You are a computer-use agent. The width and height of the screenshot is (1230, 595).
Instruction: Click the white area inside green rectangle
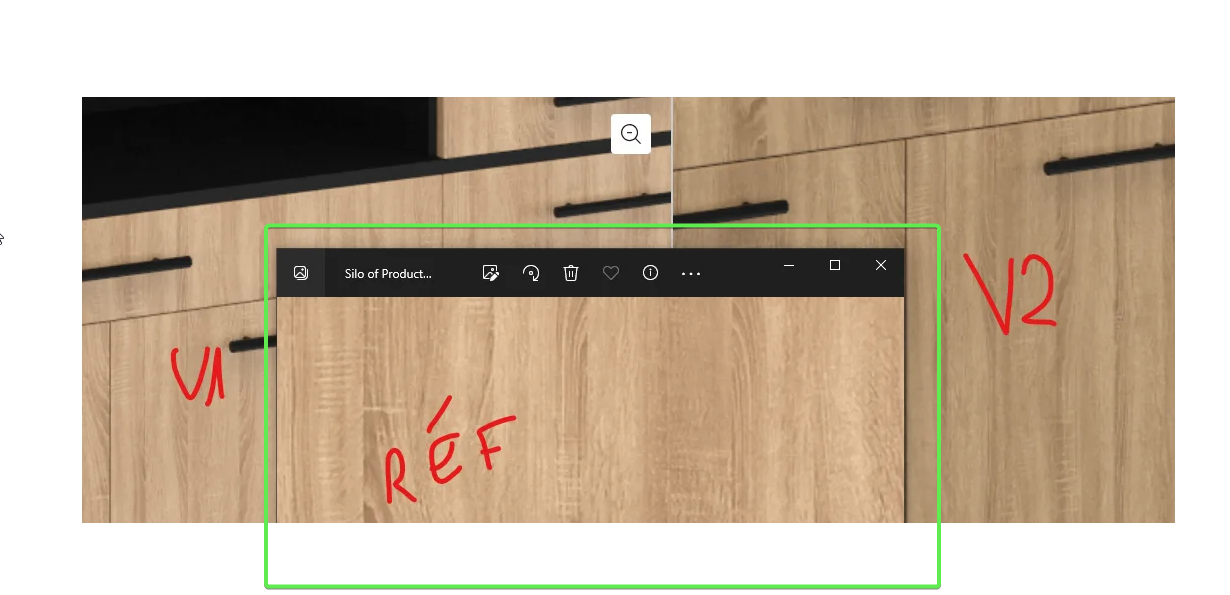pyautogui.click(x=600, y=553)
